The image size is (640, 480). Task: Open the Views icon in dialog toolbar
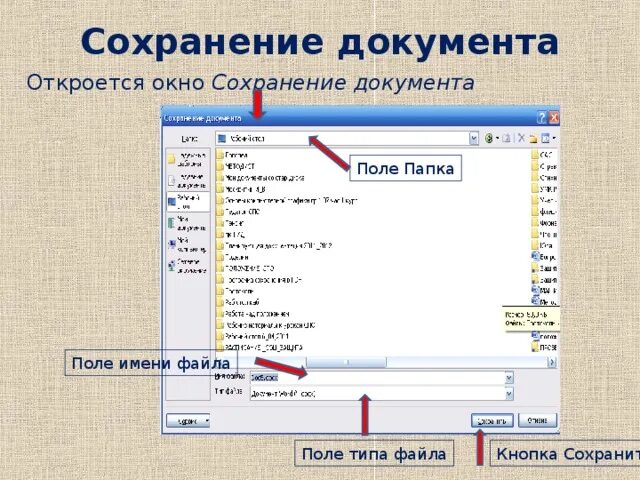[545, 138]
